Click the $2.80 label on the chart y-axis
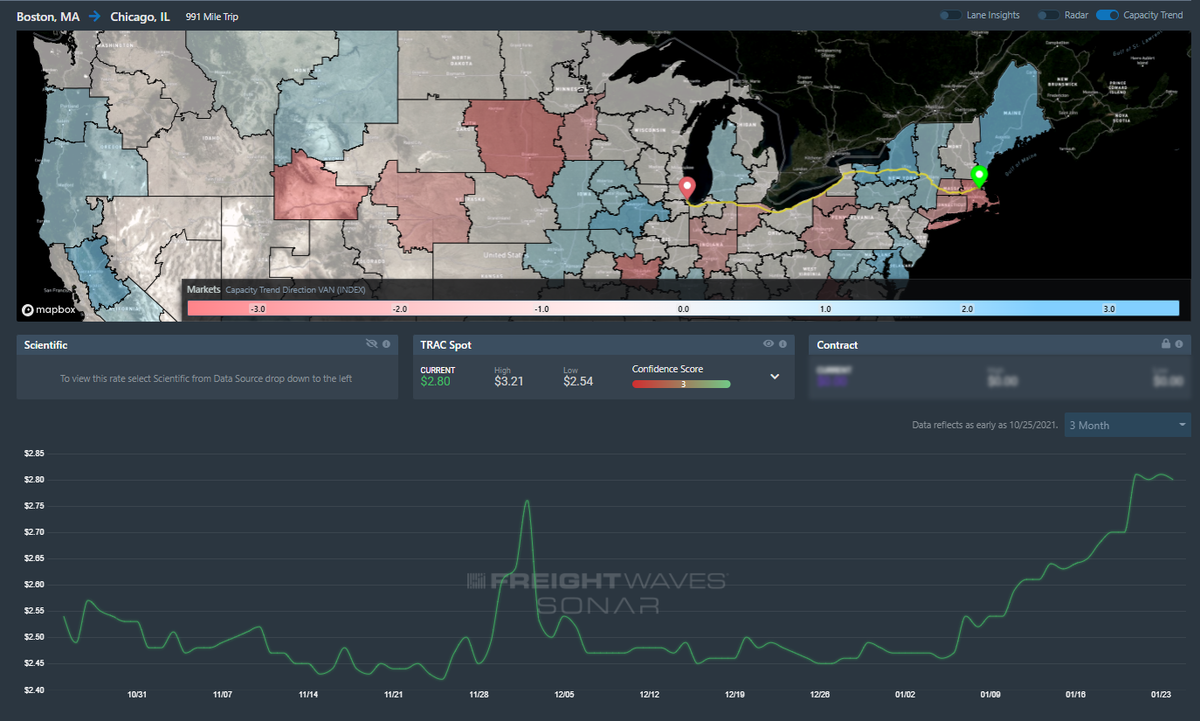The width and height of the screenshot is (1200, 721). (x=35, y=479)
